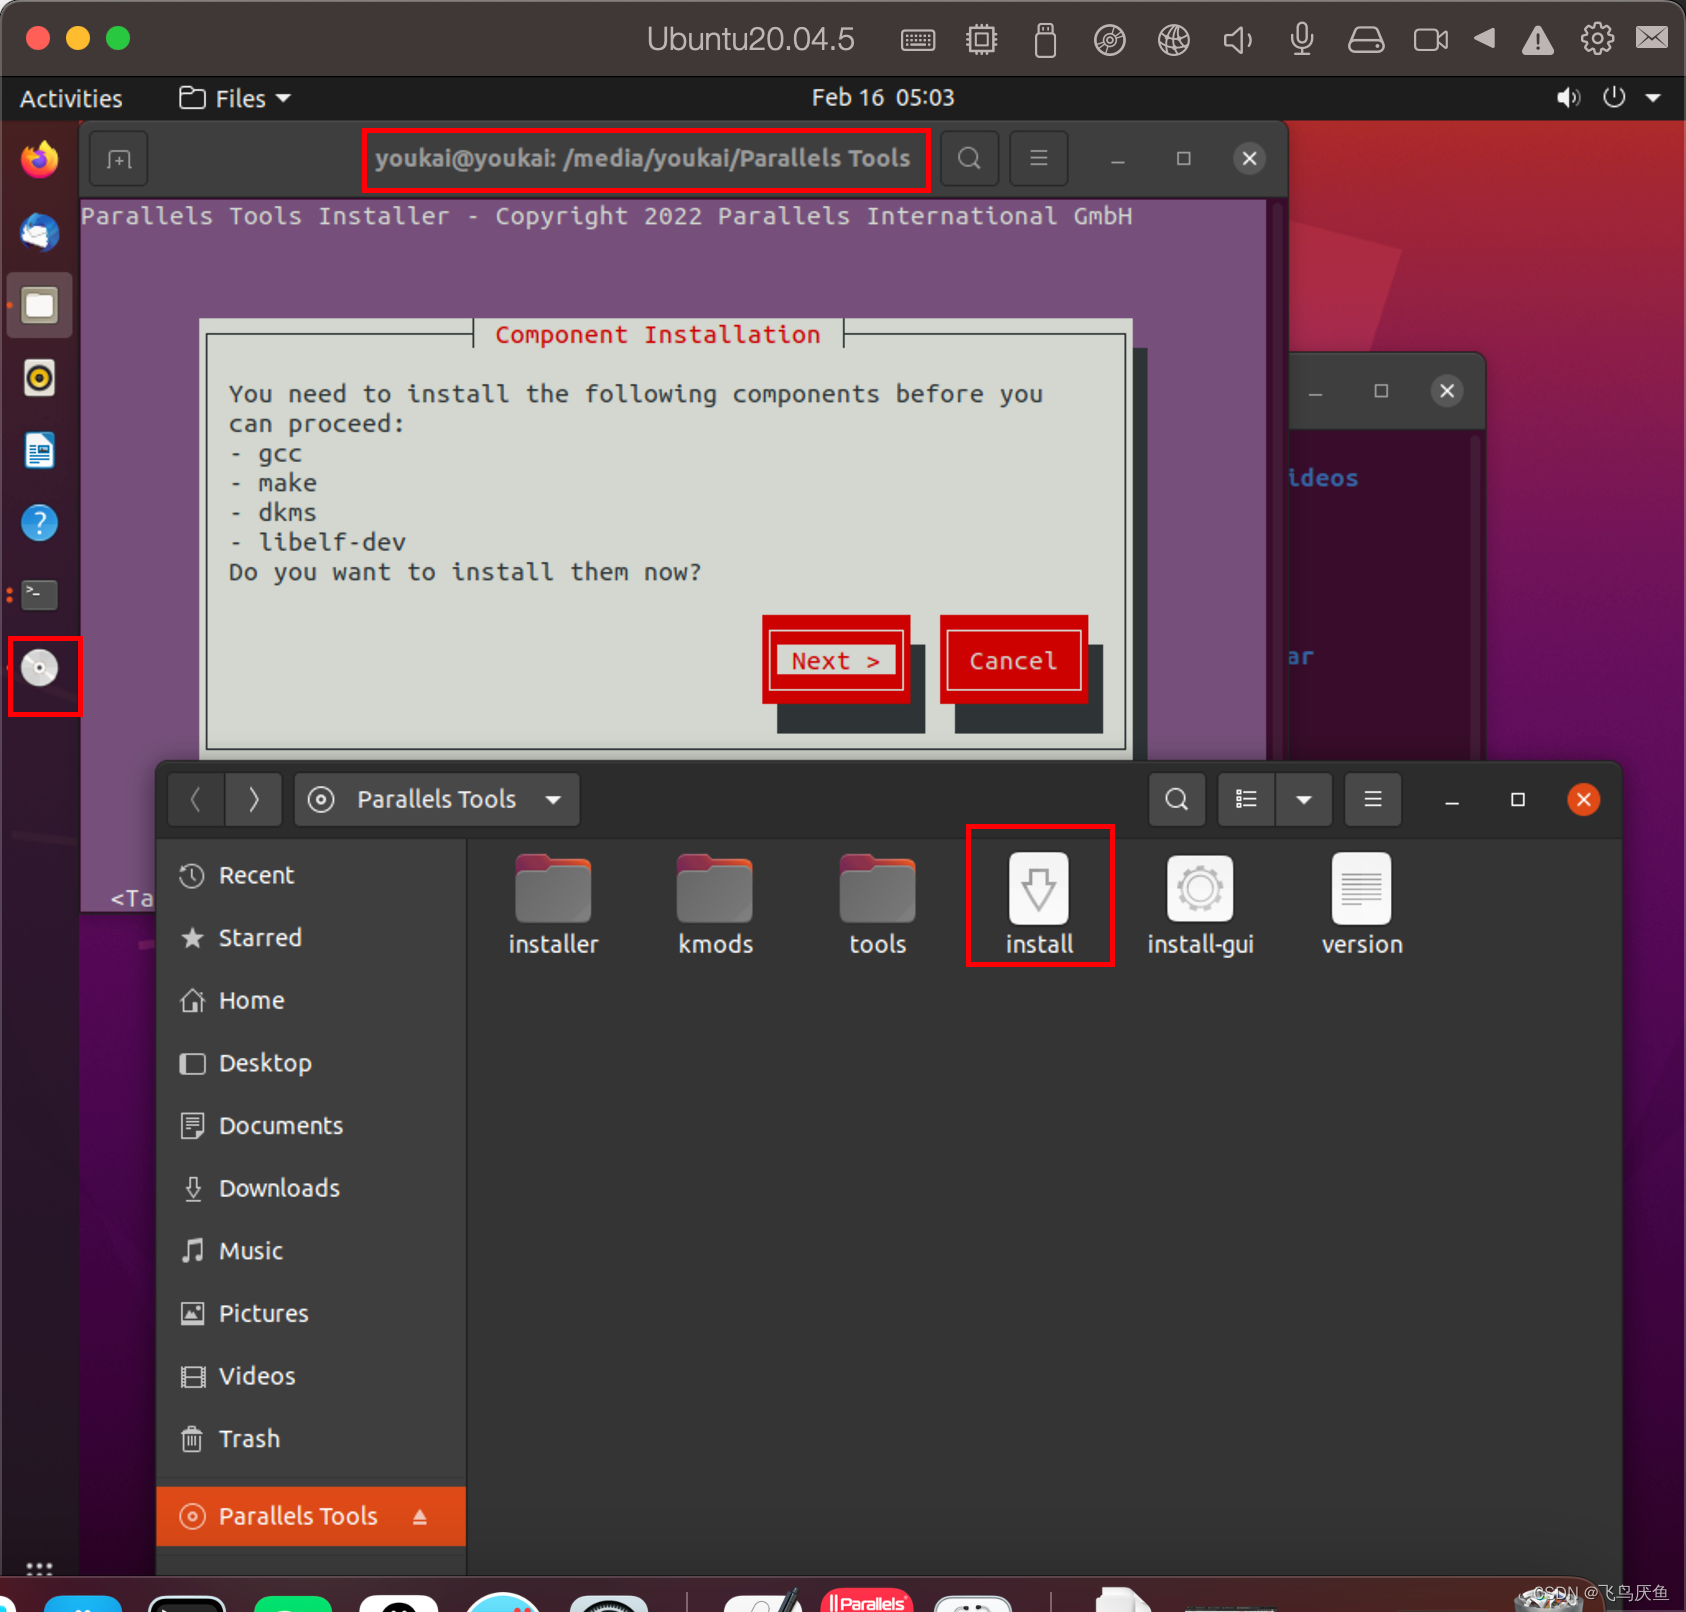Screen dimensions: 1686x1612
Task: Open Rhythmbox music player in dock
Action: [40, 378]
